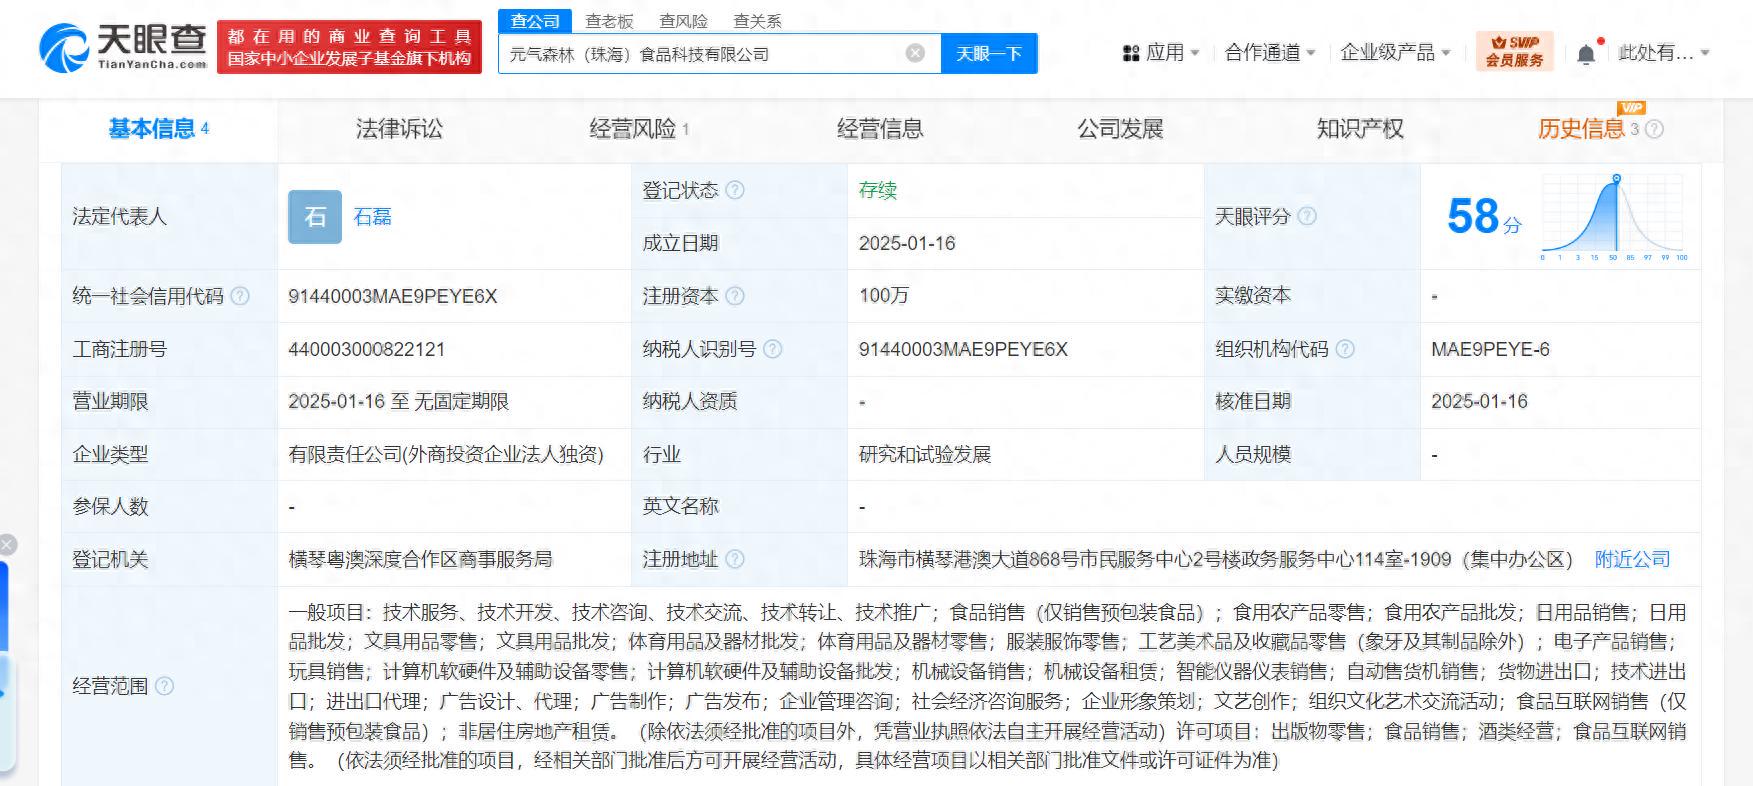Select credit code 91440003MAE9PEYE6X under 统一社会信用代码
1753x786 pixels.
coord(392,296)
